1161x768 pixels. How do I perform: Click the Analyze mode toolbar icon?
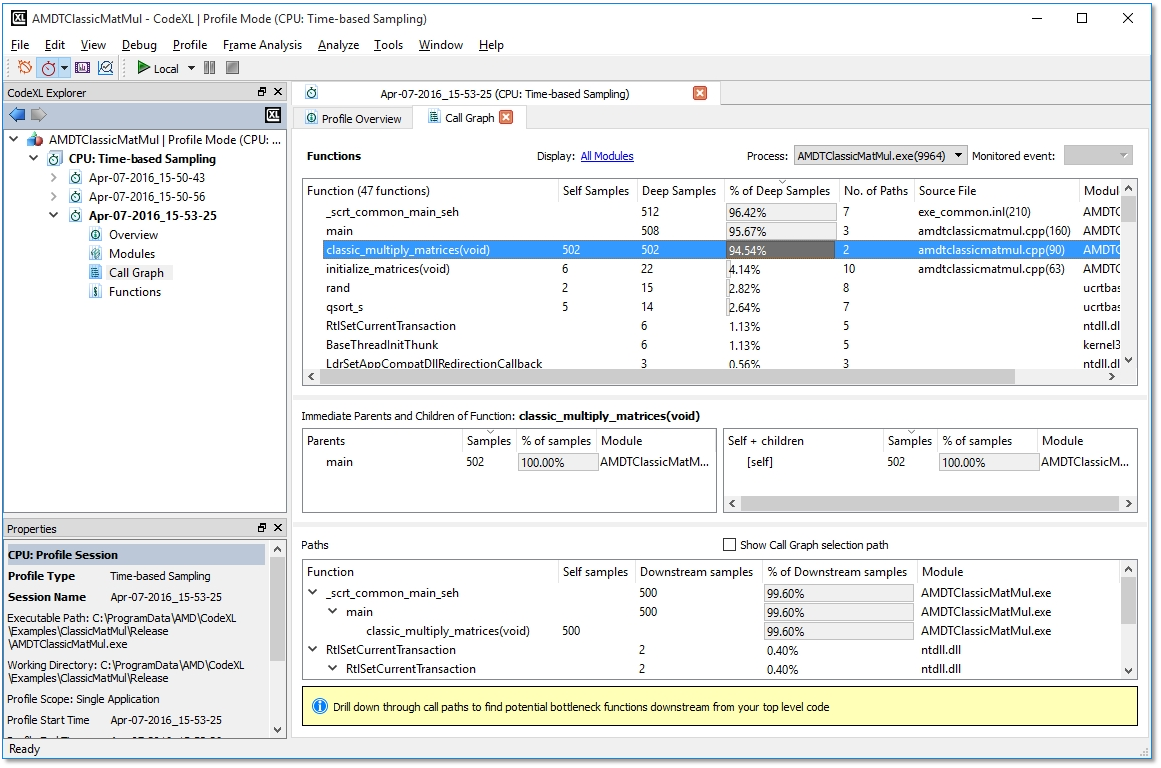pos(106,68)
